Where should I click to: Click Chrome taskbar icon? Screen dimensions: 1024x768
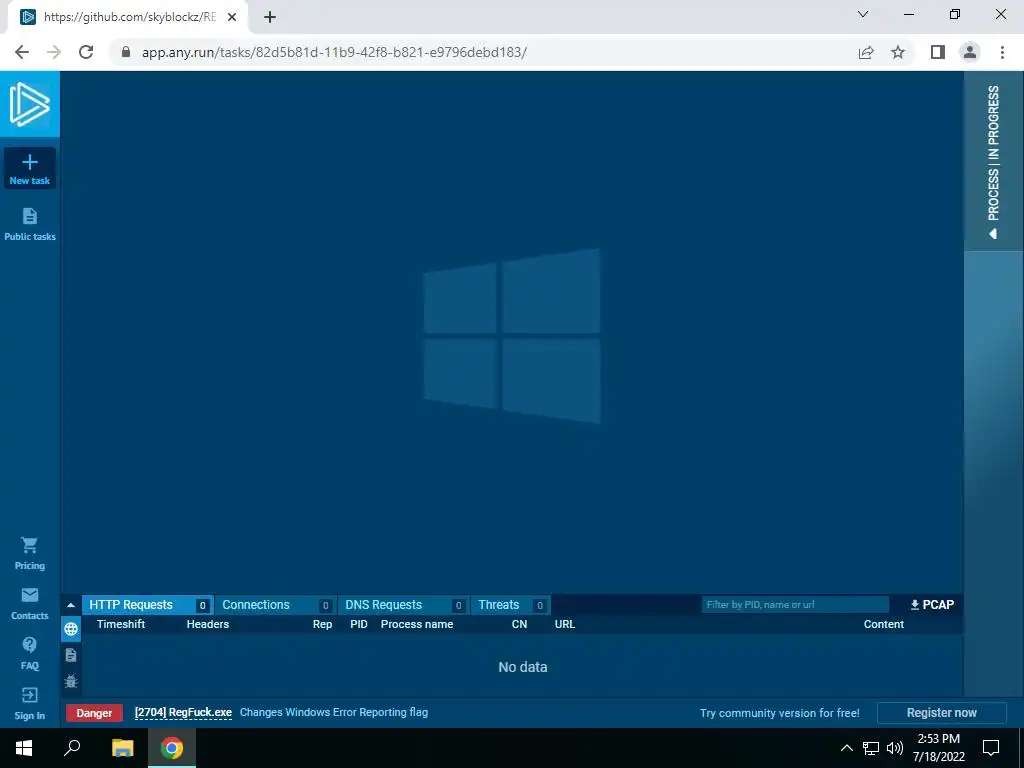coord(172,748)
